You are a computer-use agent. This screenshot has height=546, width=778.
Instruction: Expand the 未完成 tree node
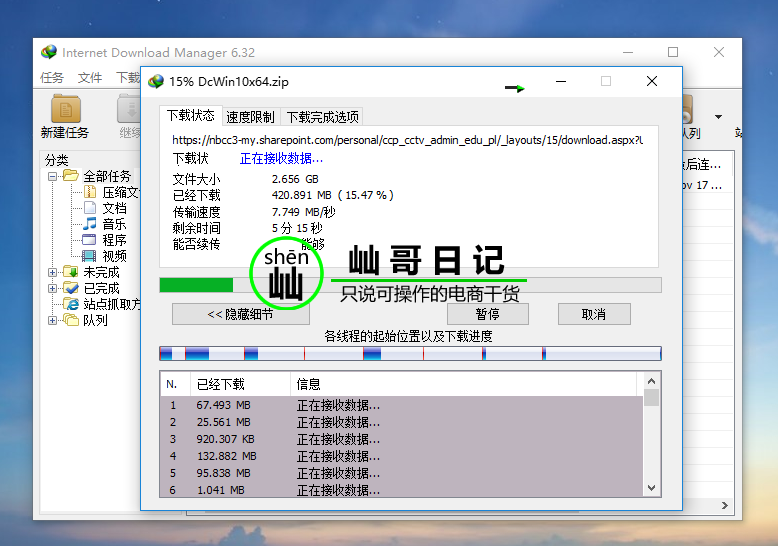click(52, 273)
